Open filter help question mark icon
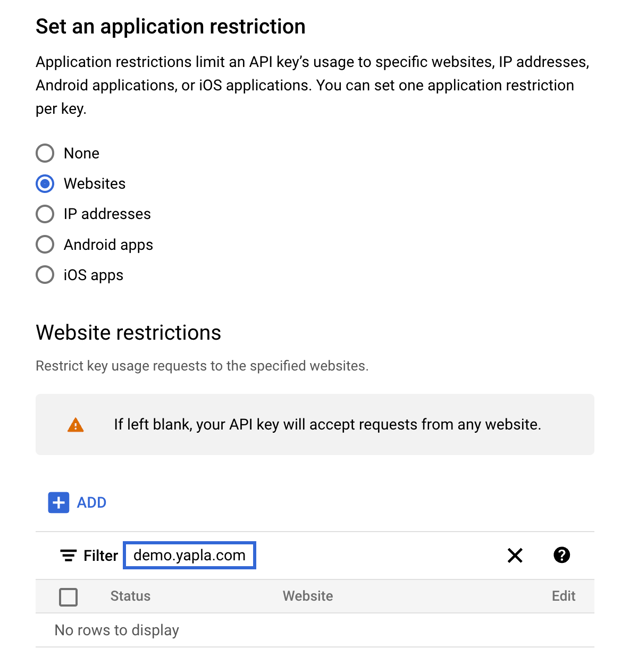Viewport: 621px width, 656px height. click(562, 555)
